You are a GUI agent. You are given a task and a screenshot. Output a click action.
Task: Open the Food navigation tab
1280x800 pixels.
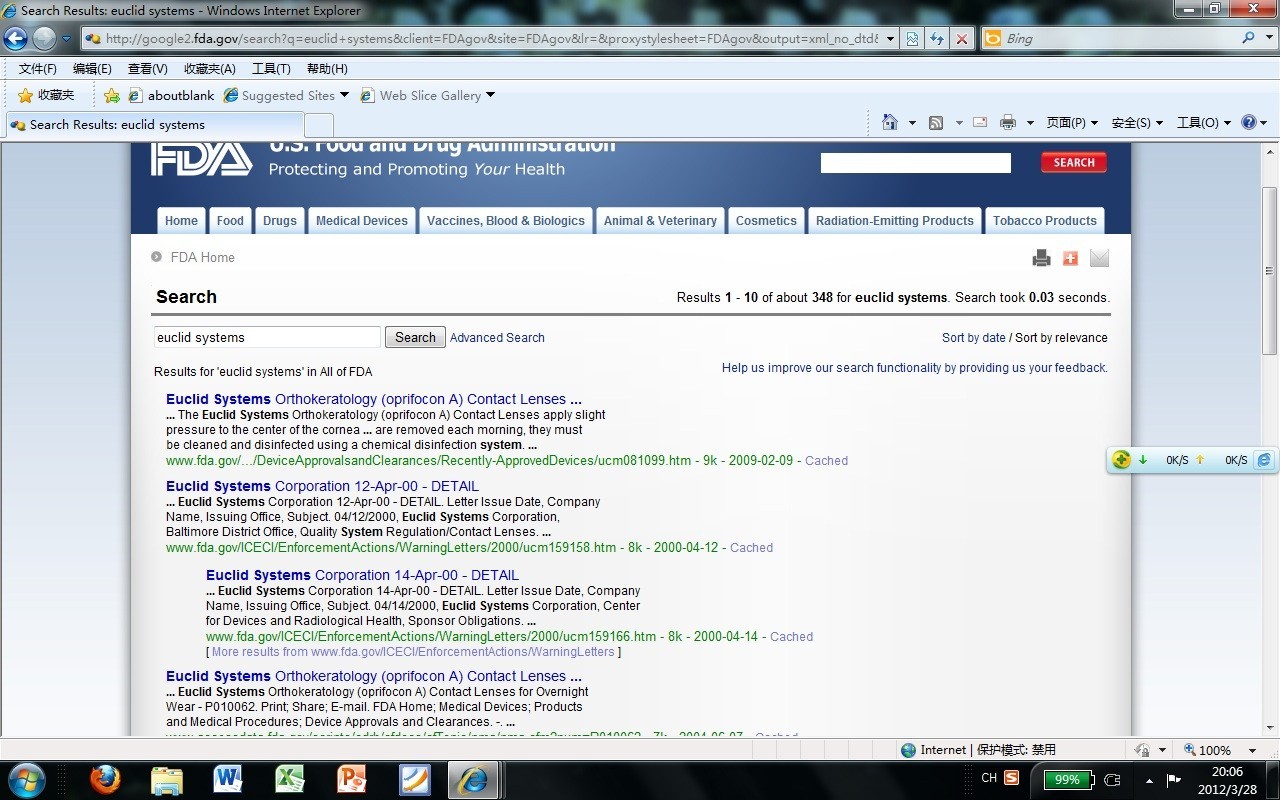(x=230, y=221)
